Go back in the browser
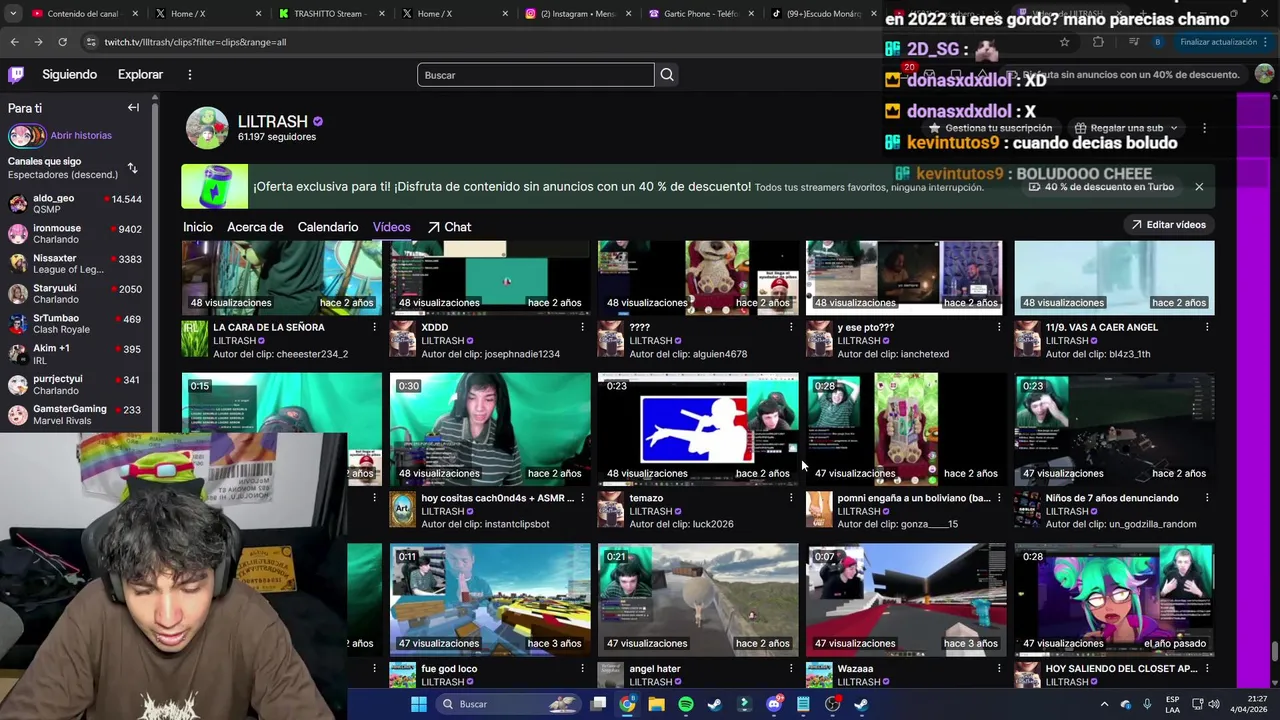This screenshot has height=720, width=1280. [14, 42]
